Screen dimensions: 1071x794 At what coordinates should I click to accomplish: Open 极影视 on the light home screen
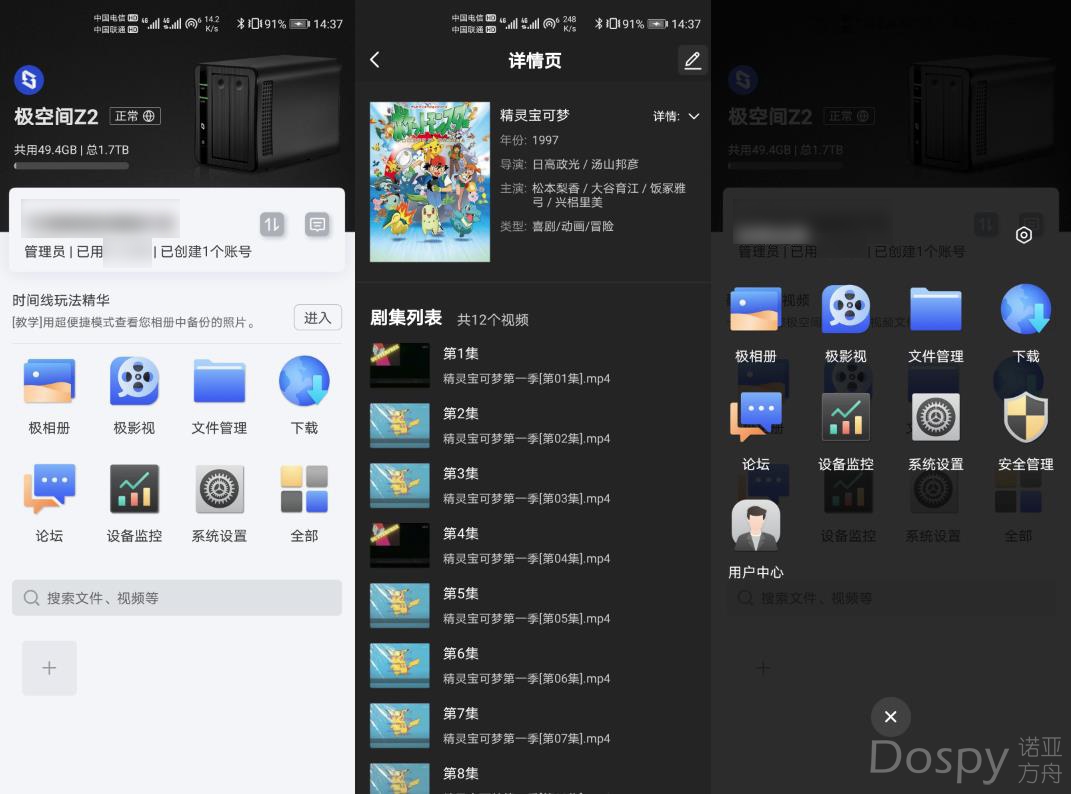[x=135, y=382]
